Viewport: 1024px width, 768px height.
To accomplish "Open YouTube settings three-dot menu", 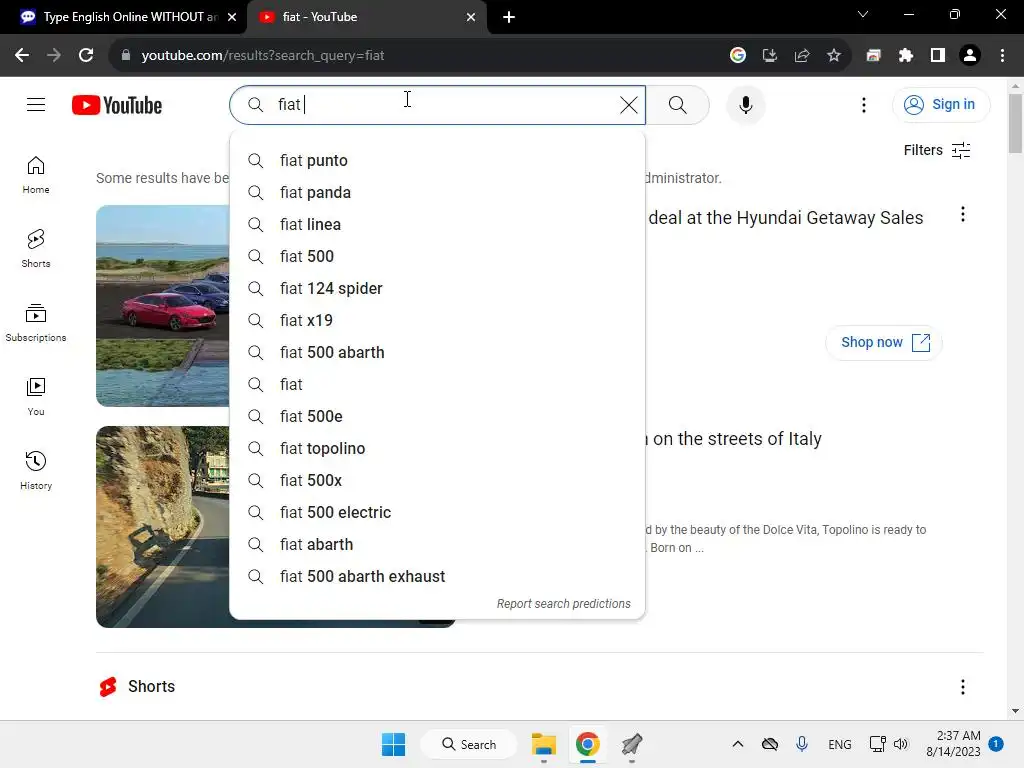I will point(863,104).
